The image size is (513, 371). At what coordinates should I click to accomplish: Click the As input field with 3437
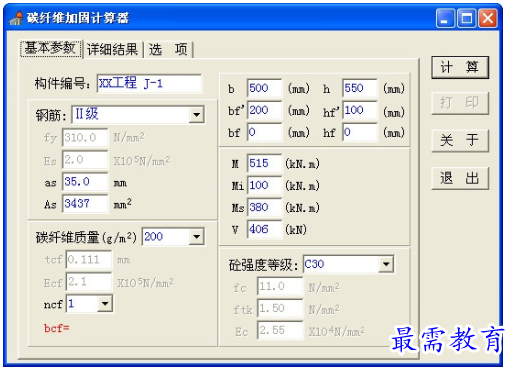[x=85, y=204]
